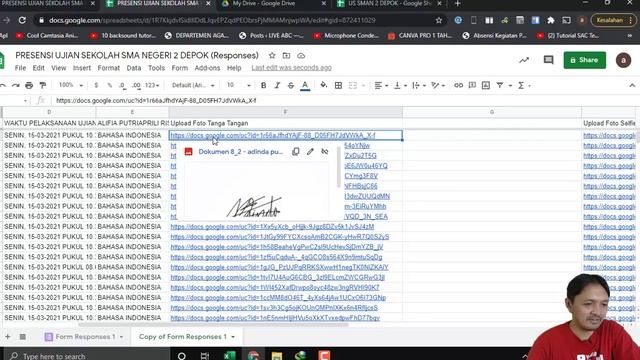Open CANVA PRO 1 TAH bookmark
640x360 pixels.
[x=420, y=36]
